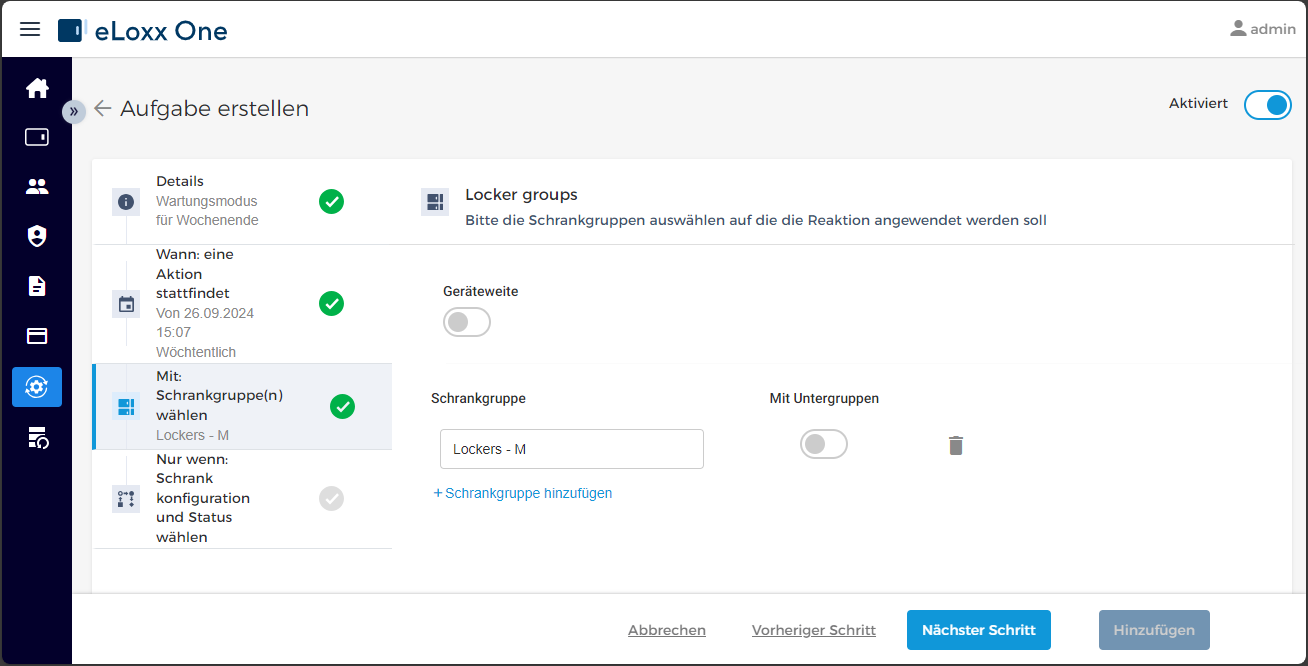
Task: Open the documents sidebar icon
Action: pyautogui.click(x=37, y=286)
